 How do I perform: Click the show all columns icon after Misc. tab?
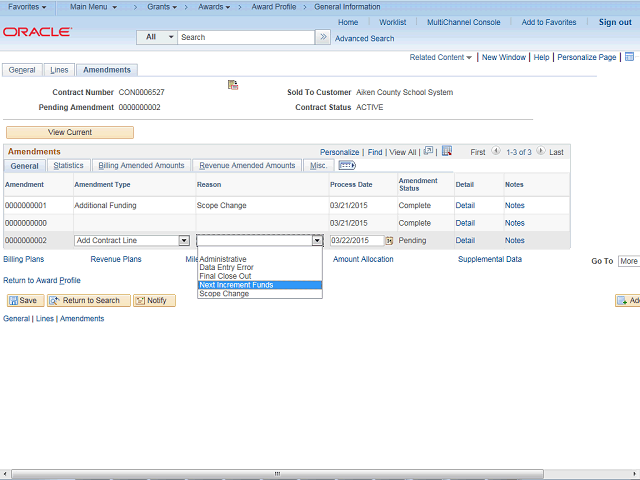tap(347, 165)
